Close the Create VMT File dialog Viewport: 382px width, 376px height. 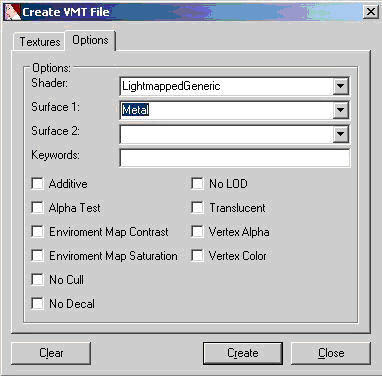click(x=370, y=12)
